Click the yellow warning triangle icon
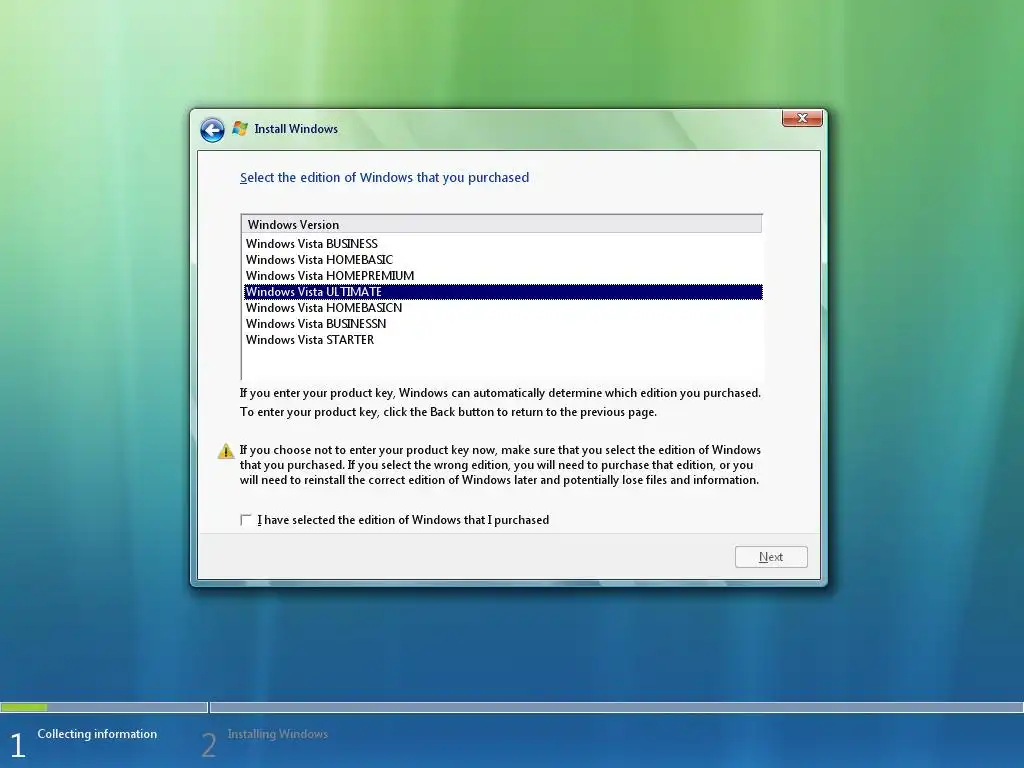The width and height of the screenshot is (1024, 768). pos(226,451)
